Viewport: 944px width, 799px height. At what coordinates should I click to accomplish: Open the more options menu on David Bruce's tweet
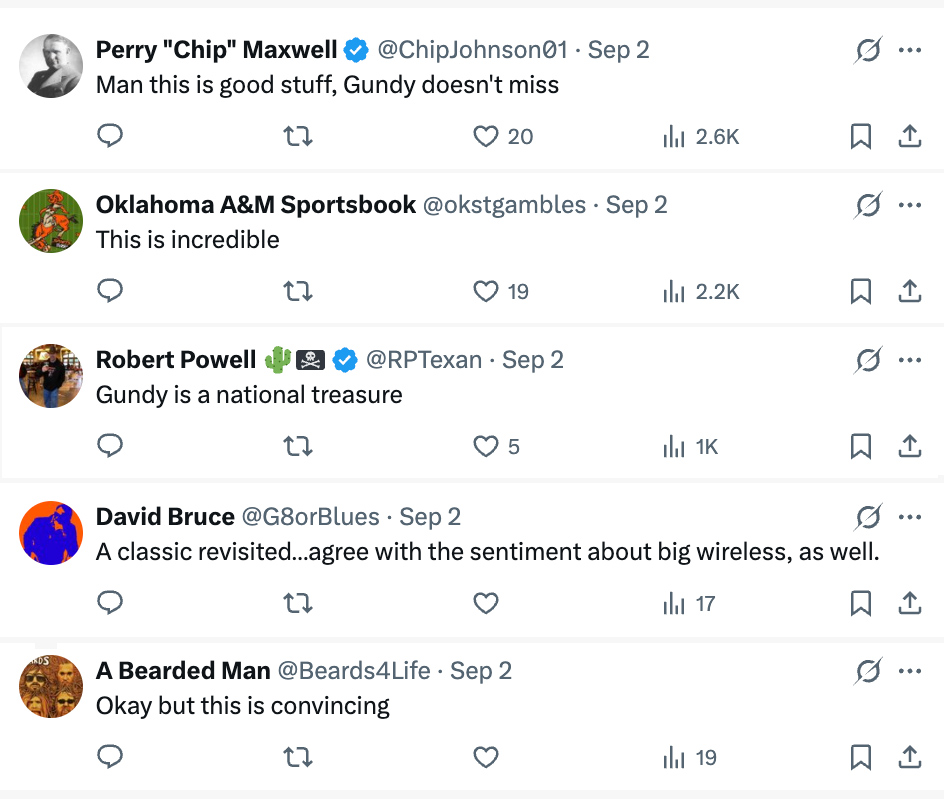(910, 516)
